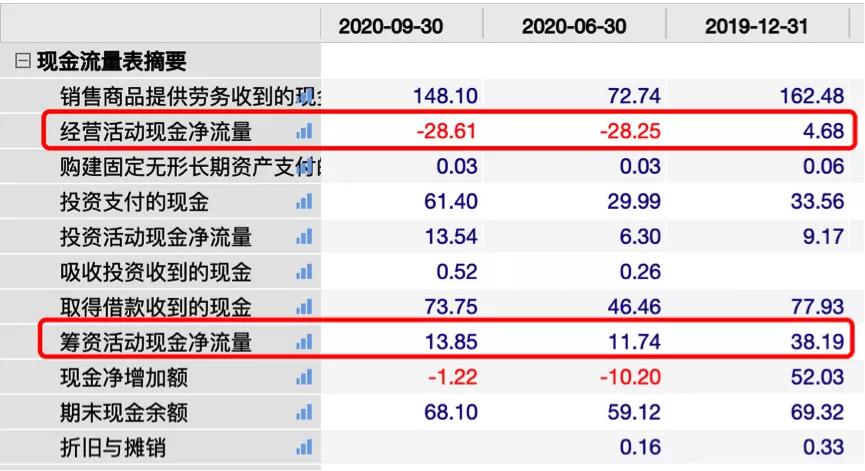Click the value 13.85

pos(451,342)
